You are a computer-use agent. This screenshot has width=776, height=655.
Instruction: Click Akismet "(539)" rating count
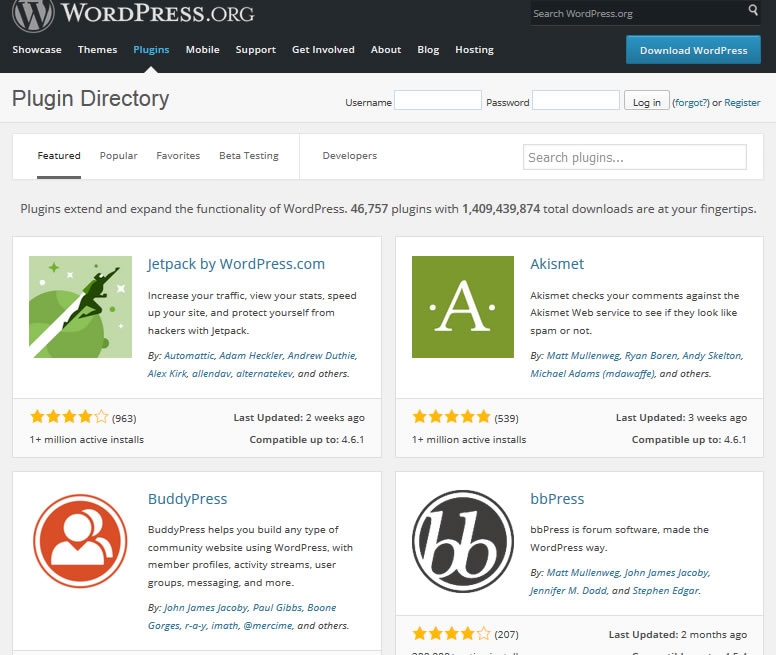click(x=506, y=419)
